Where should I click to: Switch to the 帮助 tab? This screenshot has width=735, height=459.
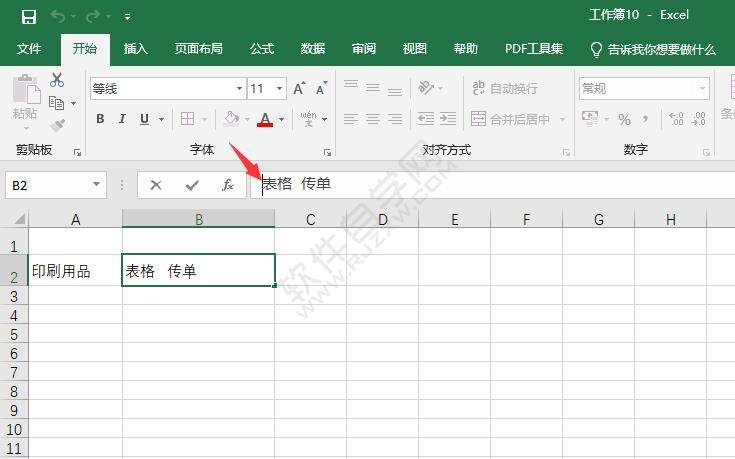pos(465,49)
